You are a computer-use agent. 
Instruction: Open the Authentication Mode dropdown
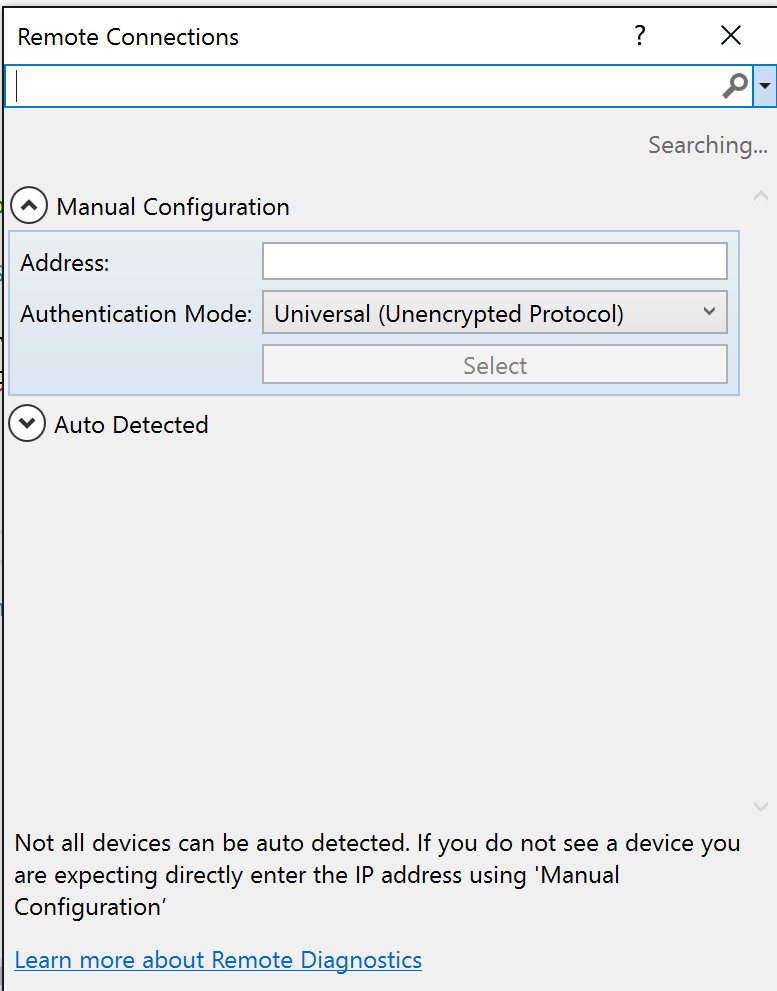coord(495,312)
